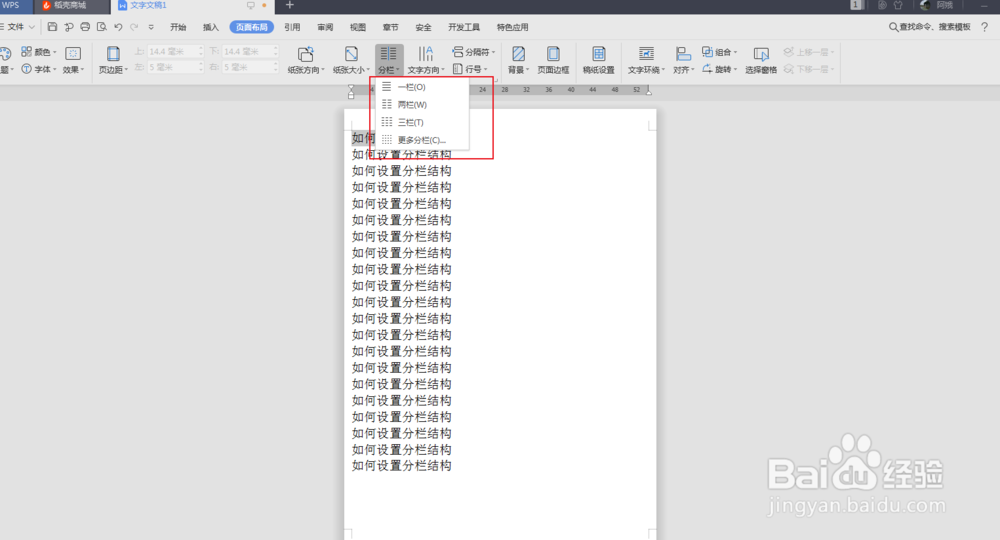Open the 章节 tab
The width and height of the screenshot is (1000, 540).
390,27
